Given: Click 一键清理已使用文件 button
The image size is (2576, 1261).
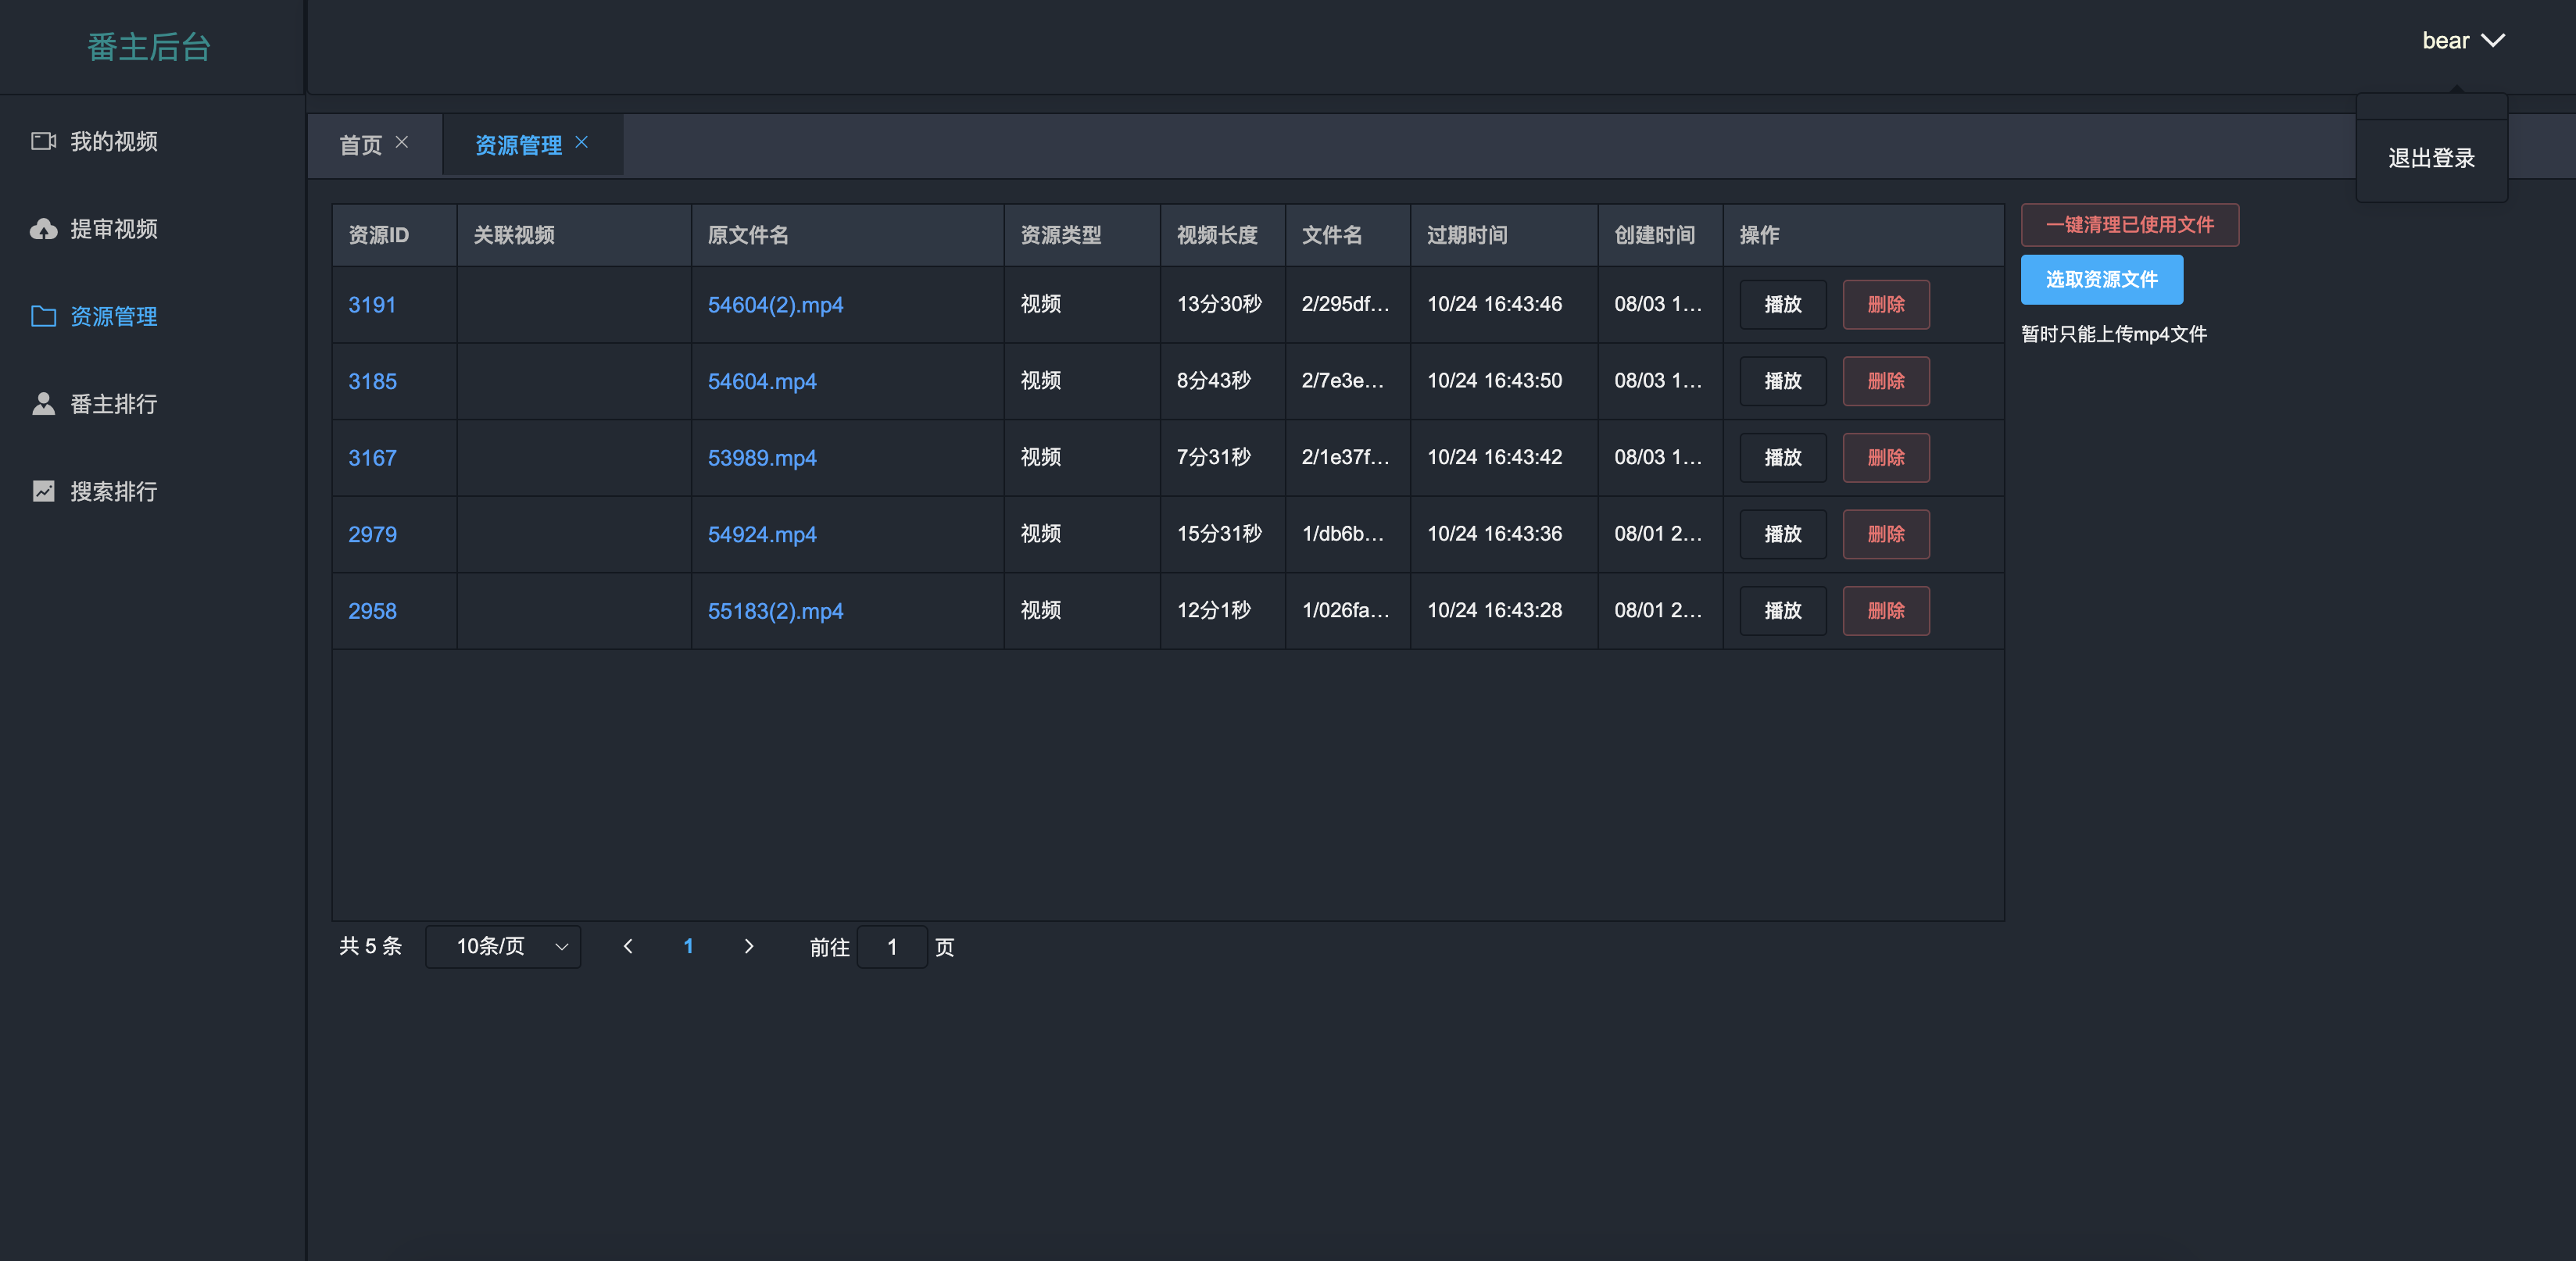Looking at the screenshot, I should (2129, 225).
